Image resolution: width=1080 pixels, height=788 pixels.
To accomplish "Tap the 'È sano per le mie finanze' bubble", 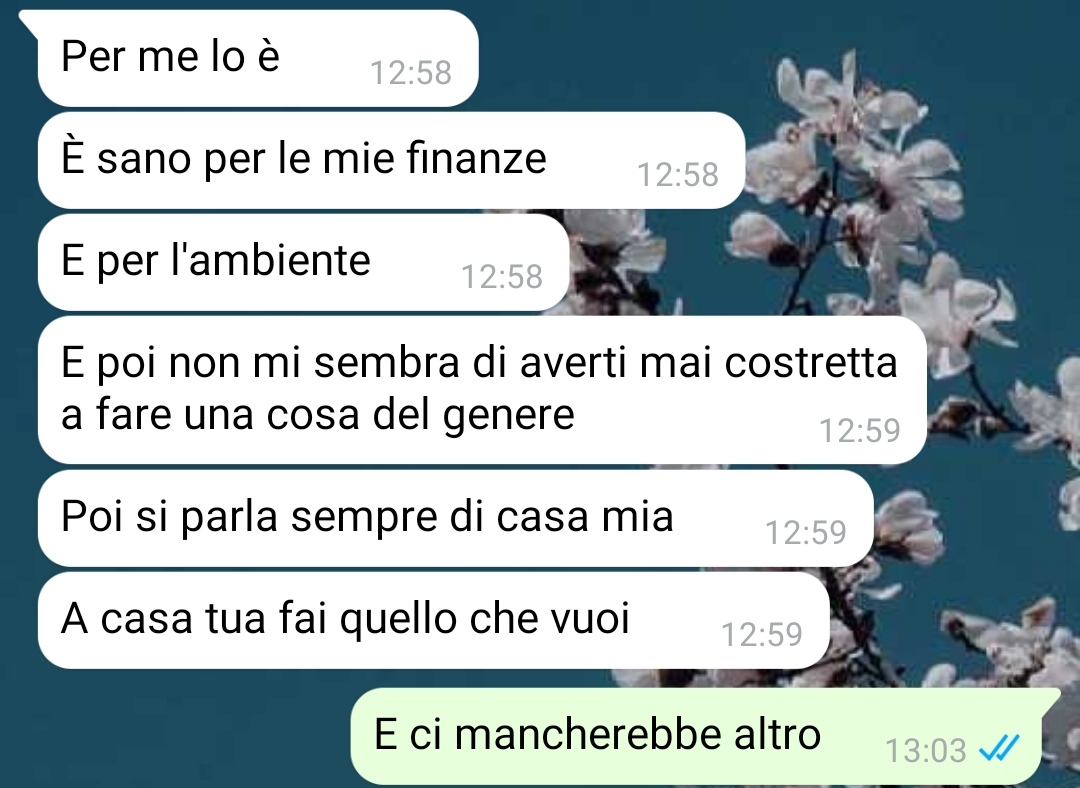I will pos(391,160).
